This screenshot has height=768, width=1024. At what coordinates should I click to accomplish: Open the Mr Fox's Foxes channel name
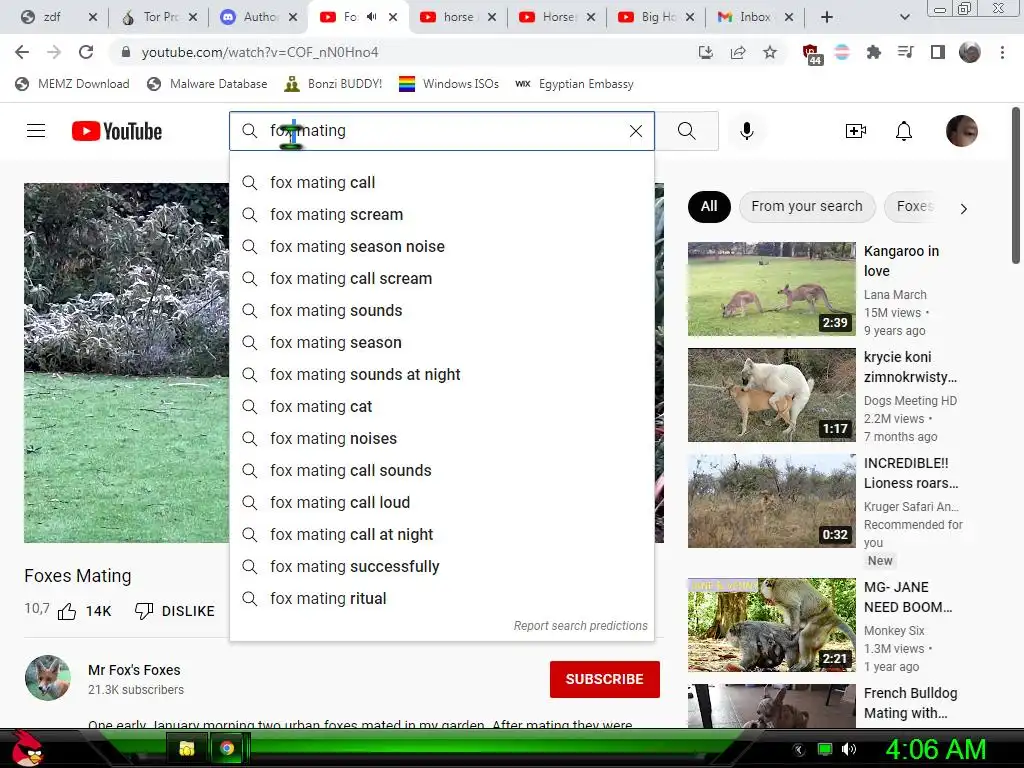point(134,670)
